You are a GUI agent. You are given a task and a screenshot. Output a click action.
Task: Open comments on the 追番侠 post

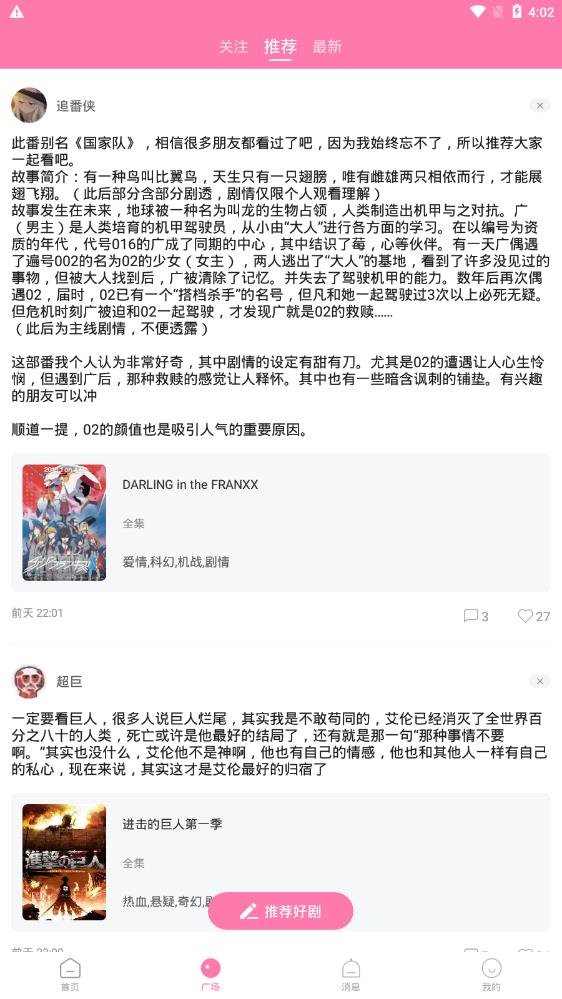pyautogui.click(x=470, y=615)
